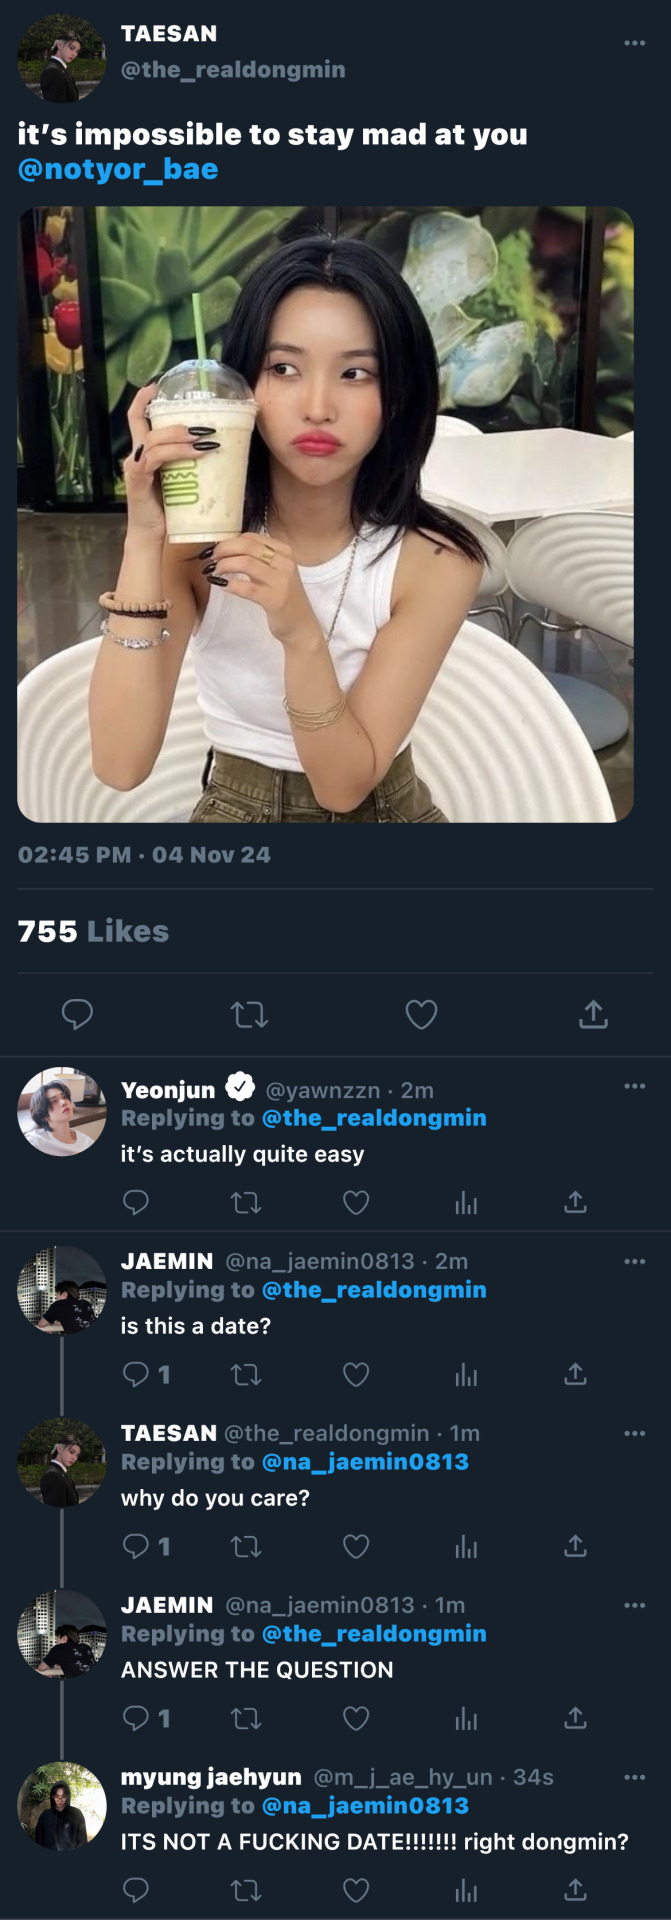This screenshot has width=671, height=1920.
Task: Like myung jaehyun's reply
Action: tap(356, 1890)
